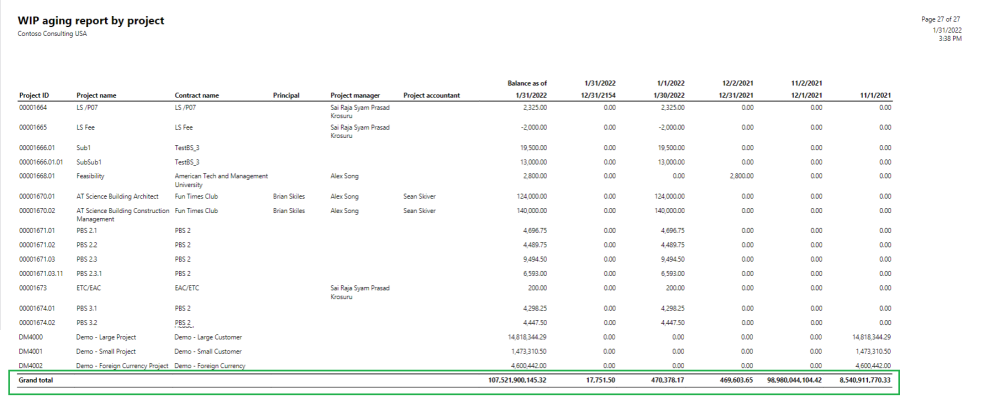Click the 'Project manager' column header

(355, 96)
